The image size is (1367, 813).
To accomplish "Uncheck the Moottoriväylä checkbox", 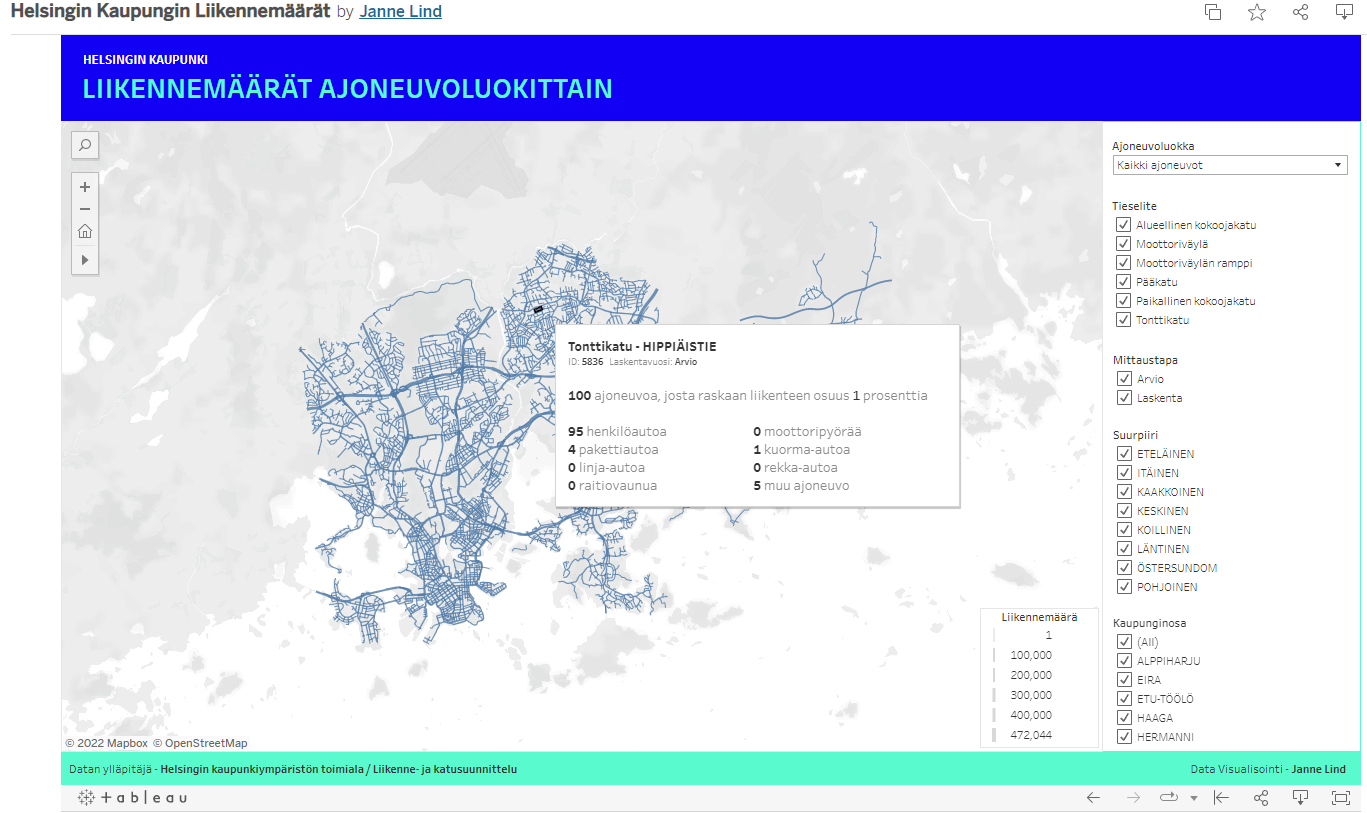I will tap(1123, 244).
